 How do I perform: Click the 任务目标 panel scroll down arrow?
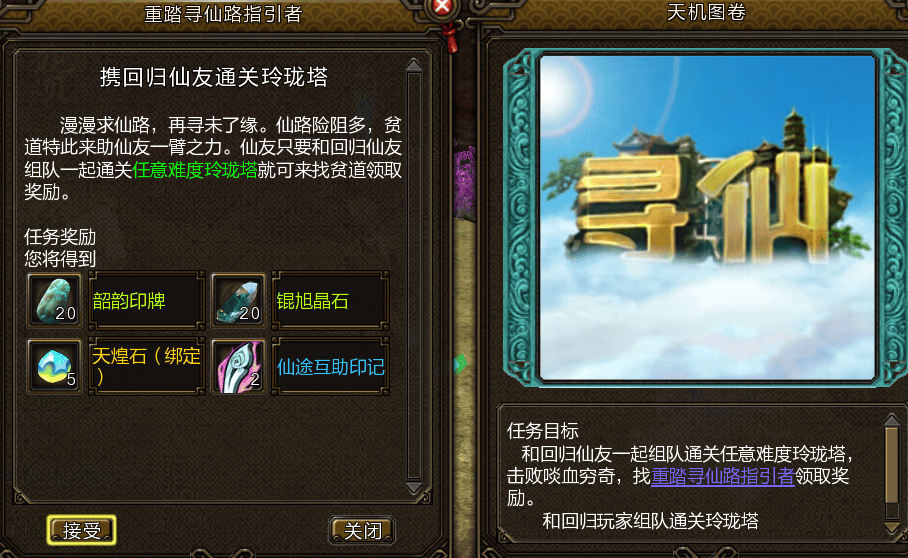coord(892,527)
